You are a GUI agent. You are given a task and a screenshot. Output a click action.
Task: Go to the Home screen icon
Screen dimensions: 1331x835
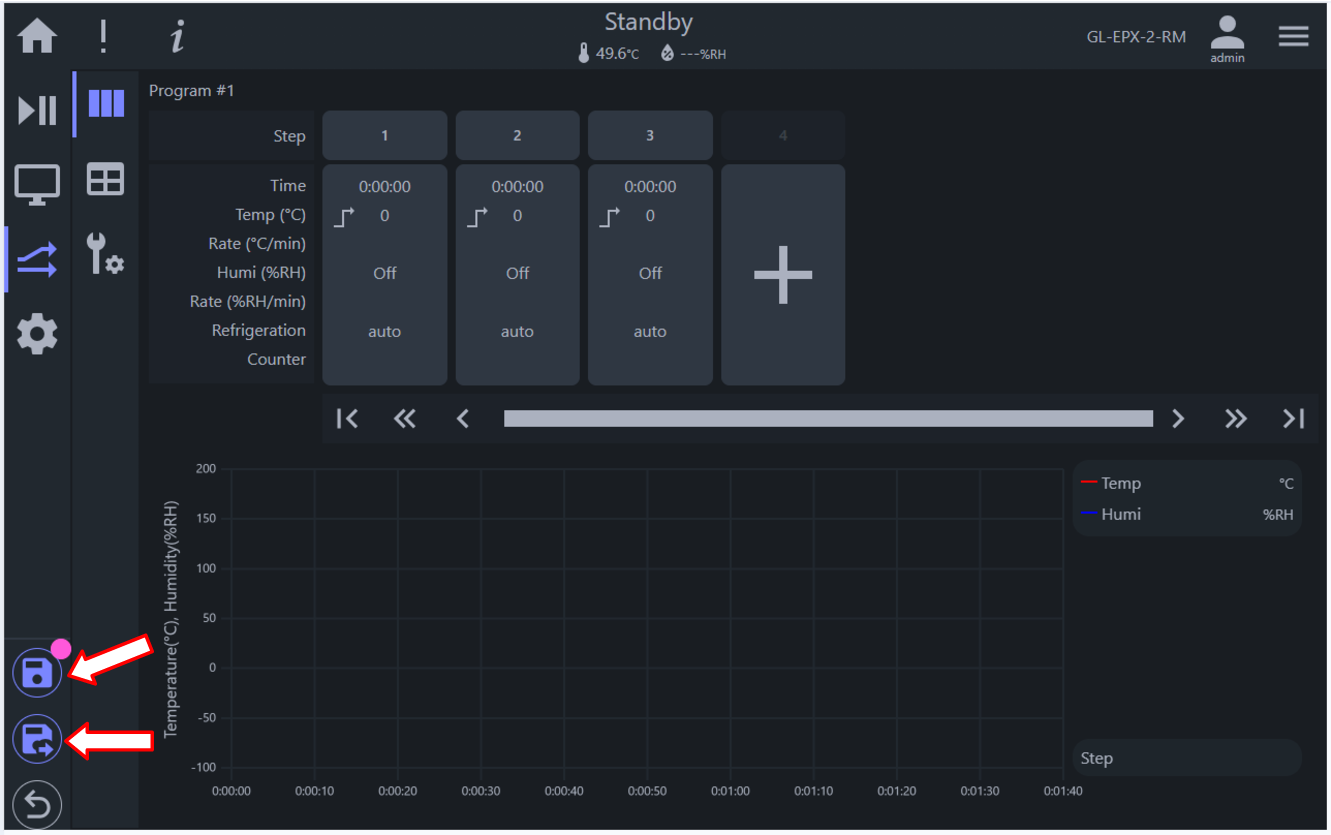pos(38,36)
